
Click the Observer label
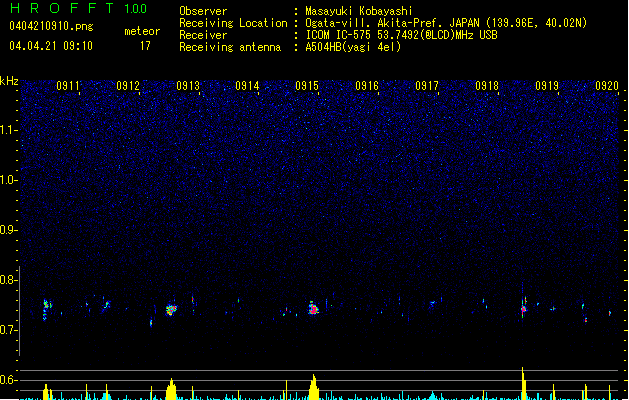point(203,11)
